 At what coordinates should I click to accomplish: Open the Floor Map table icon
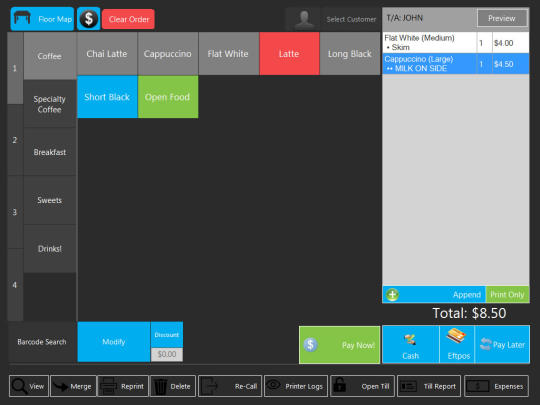22,18
